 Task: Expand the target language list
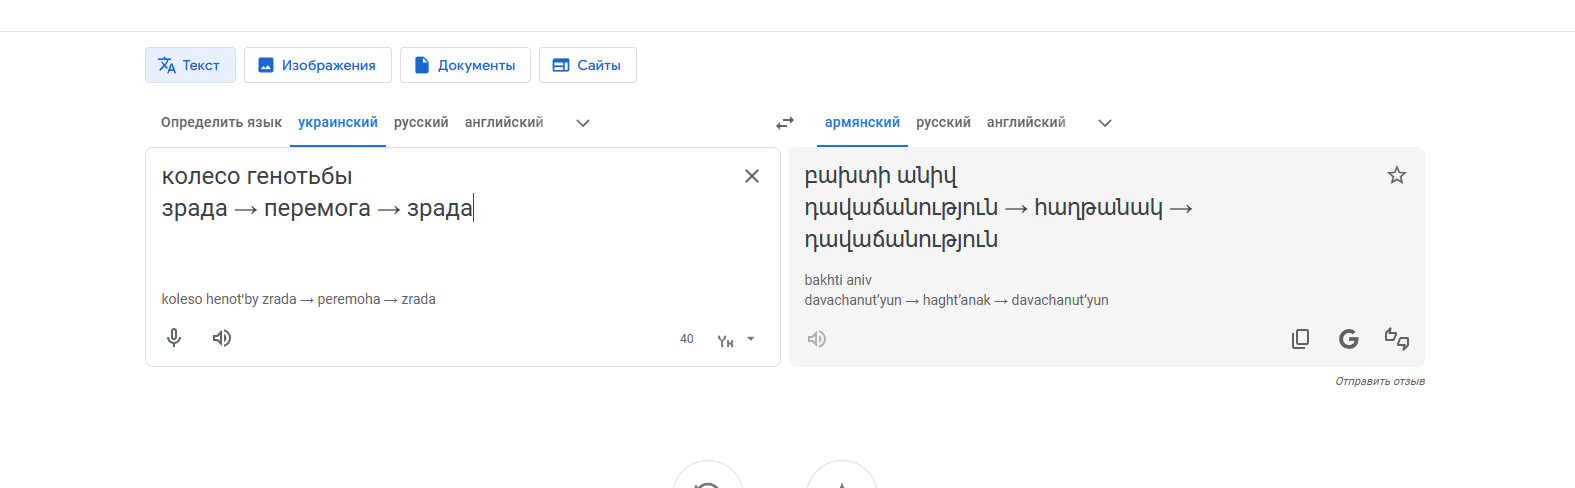point(1105,123)
